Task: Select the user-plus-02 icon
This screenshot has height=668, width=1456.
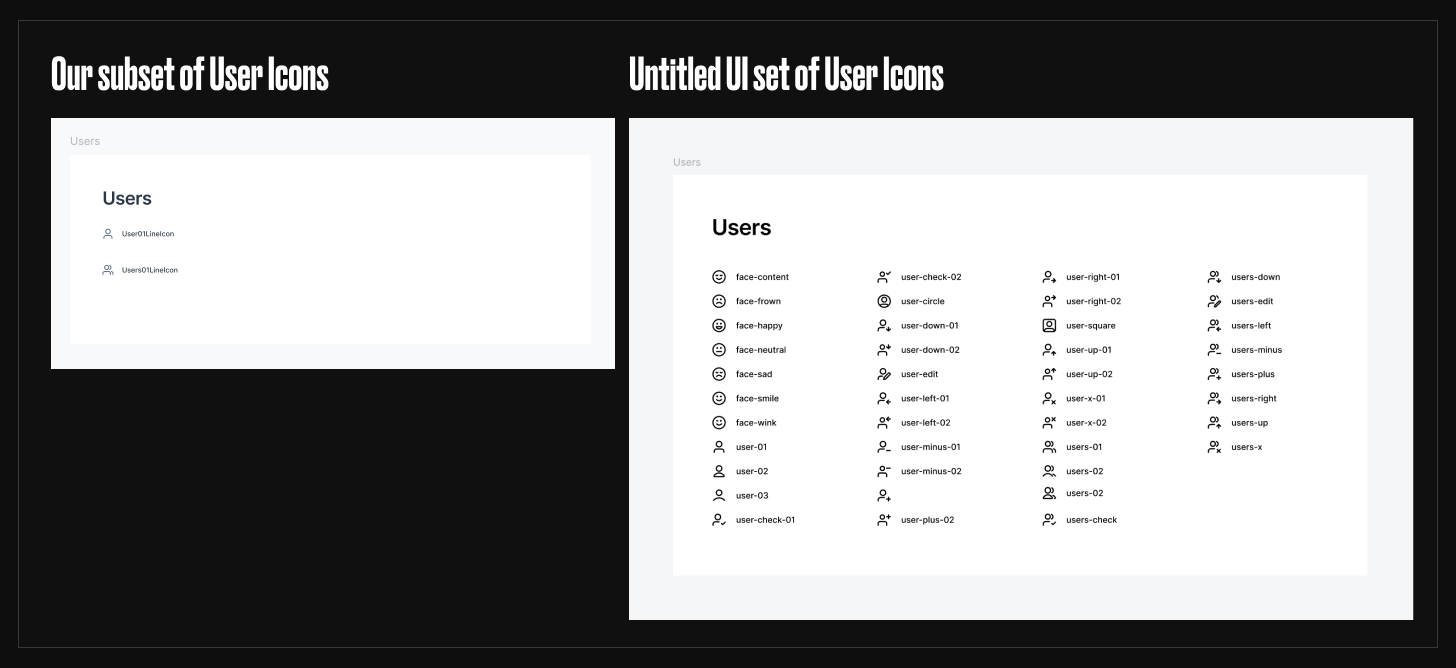Action: pos(884,520)
